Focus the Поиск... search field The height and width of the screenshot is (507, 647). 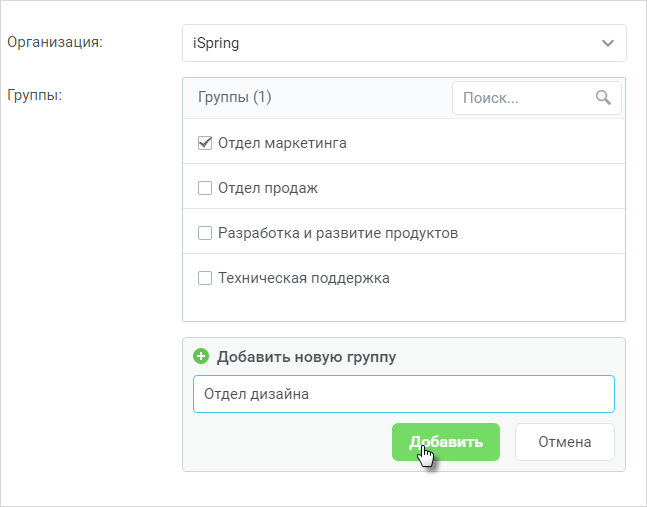coord(536,98)
